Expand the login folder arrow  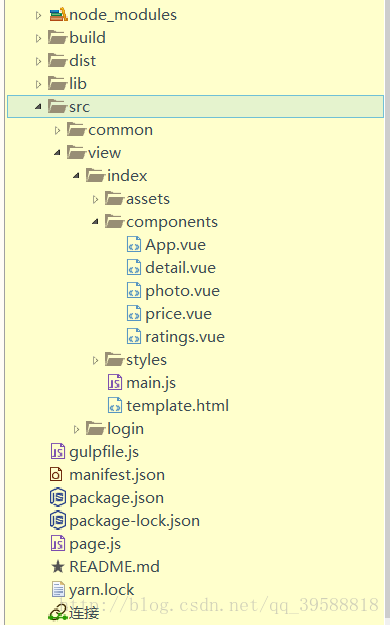click(x=76, y=429)
